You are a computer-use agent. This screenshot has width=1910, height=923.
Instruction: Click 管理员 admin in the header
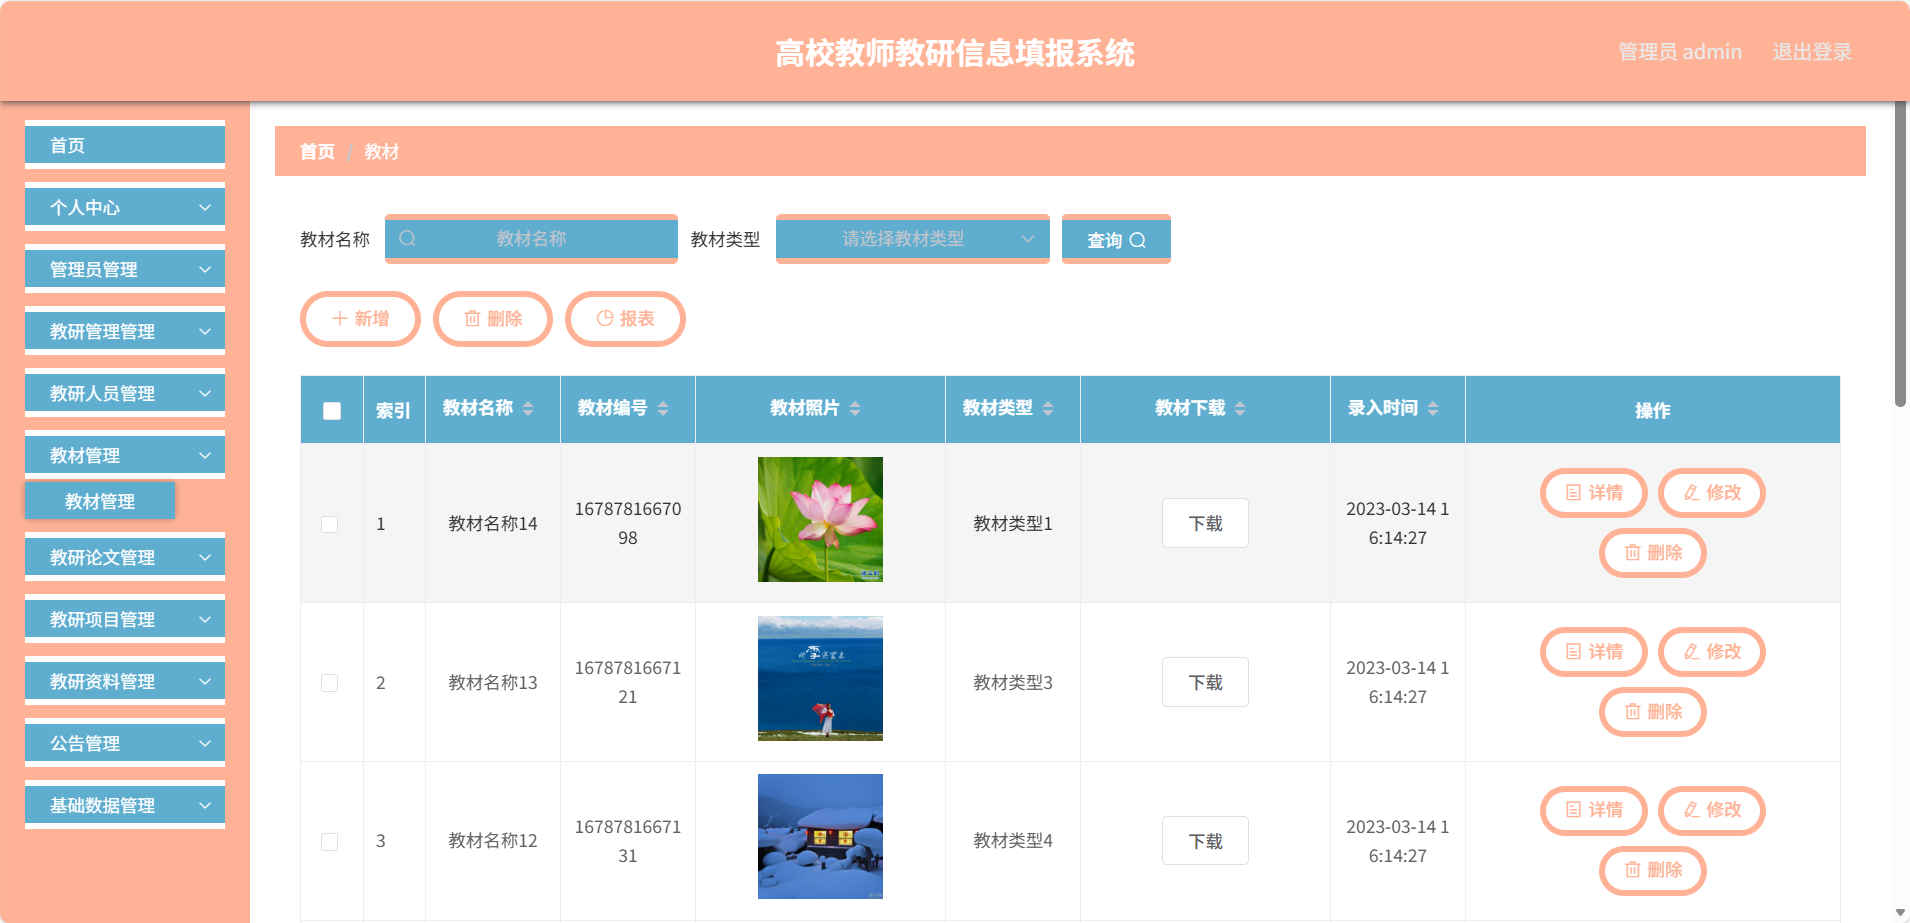click(1680, 52)
